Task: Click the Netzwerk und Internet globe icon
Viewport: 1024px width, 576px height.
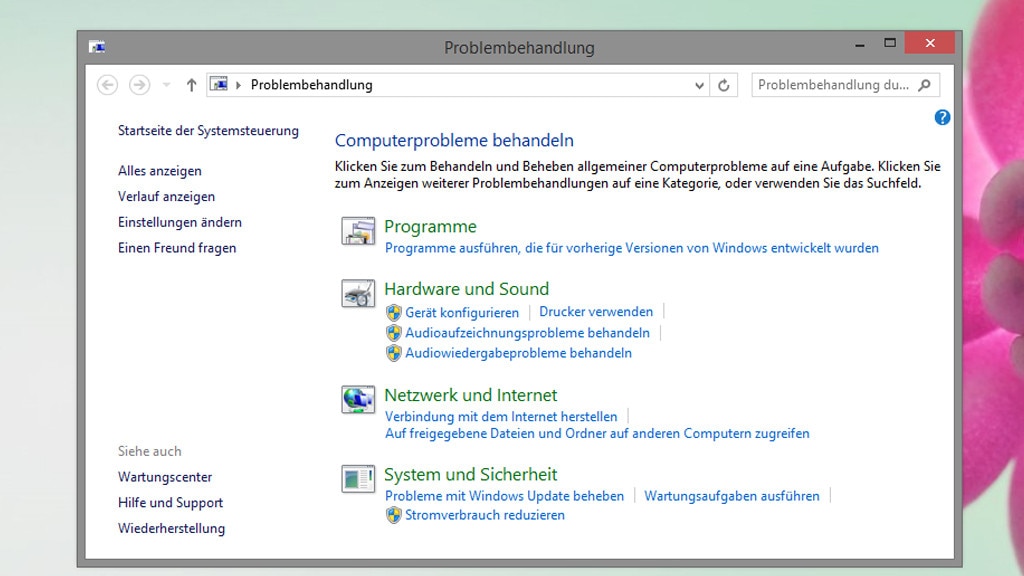Action: (358, 400)
